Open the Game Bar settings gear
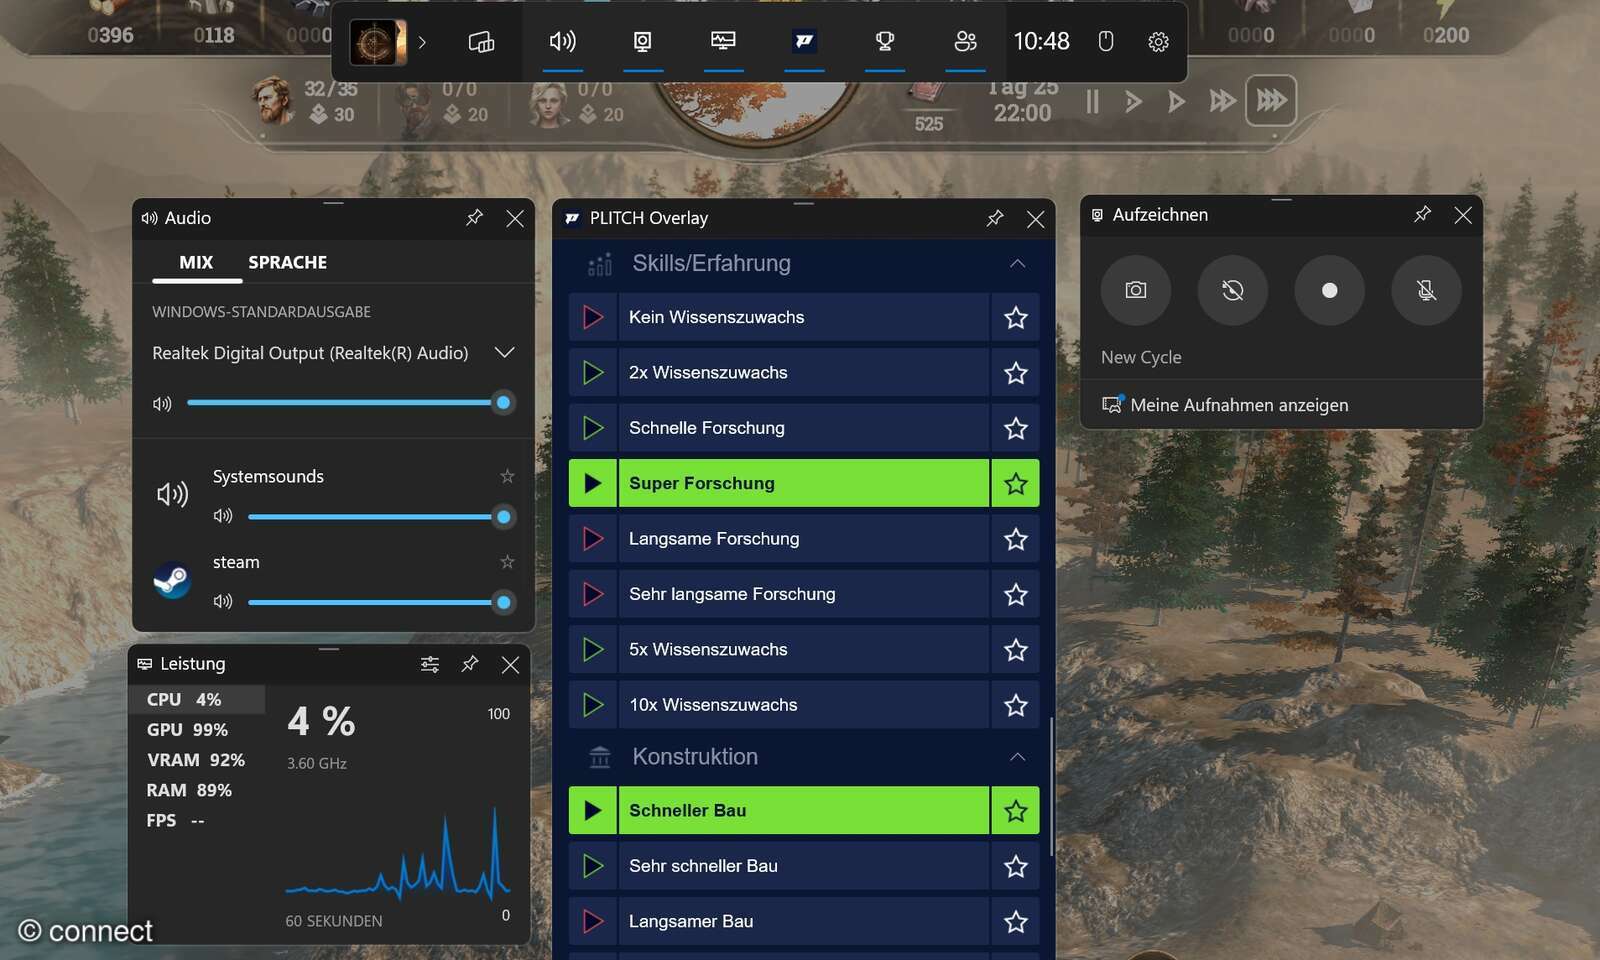1600x960 pixels. tap(1157, 42)
